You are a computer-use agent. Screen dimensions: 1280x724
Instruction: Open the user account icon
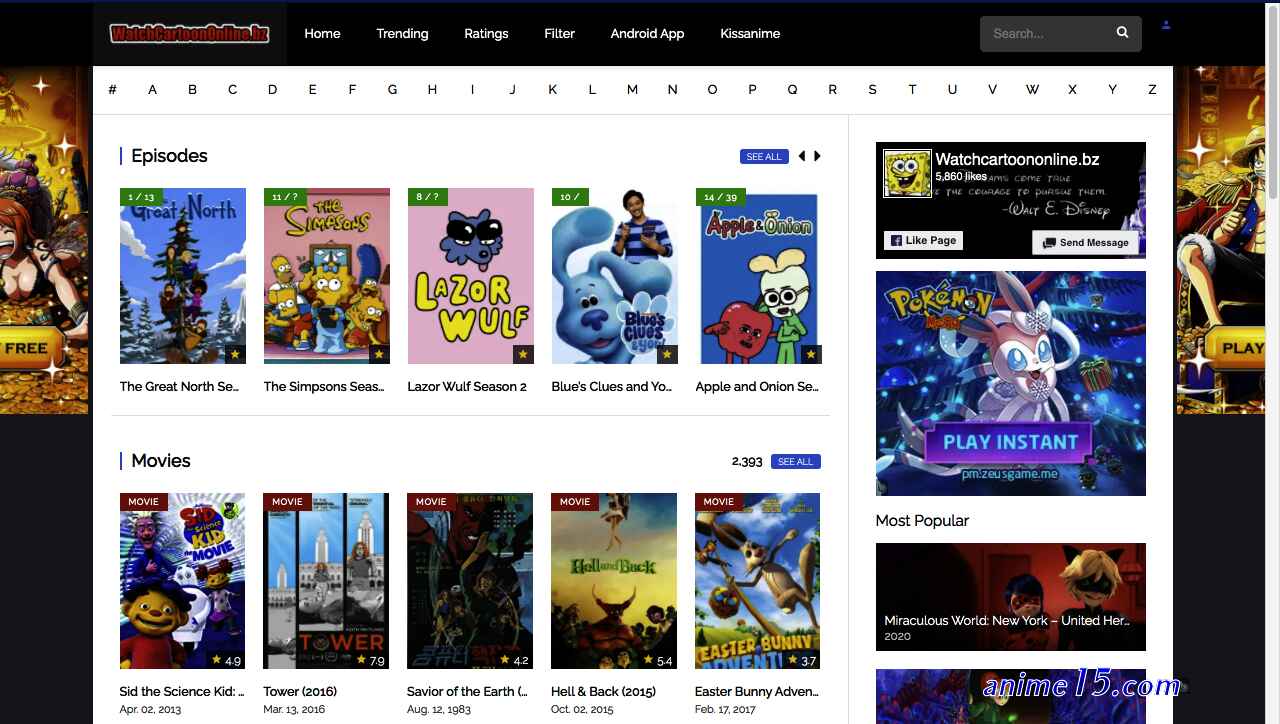1166,26
